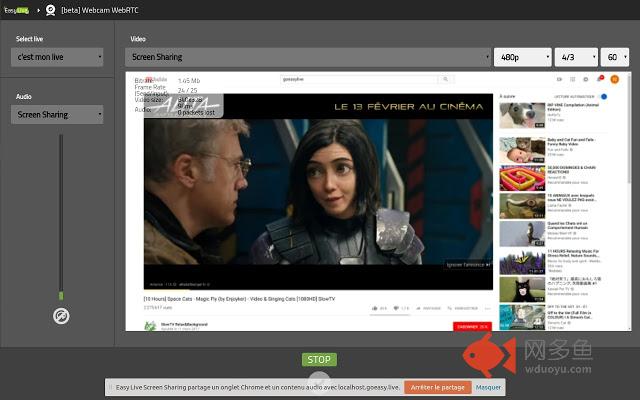Viewport: 640px width, 400px height.
Task: Click the YouTube logo in the preview
Action: (157, 79)
